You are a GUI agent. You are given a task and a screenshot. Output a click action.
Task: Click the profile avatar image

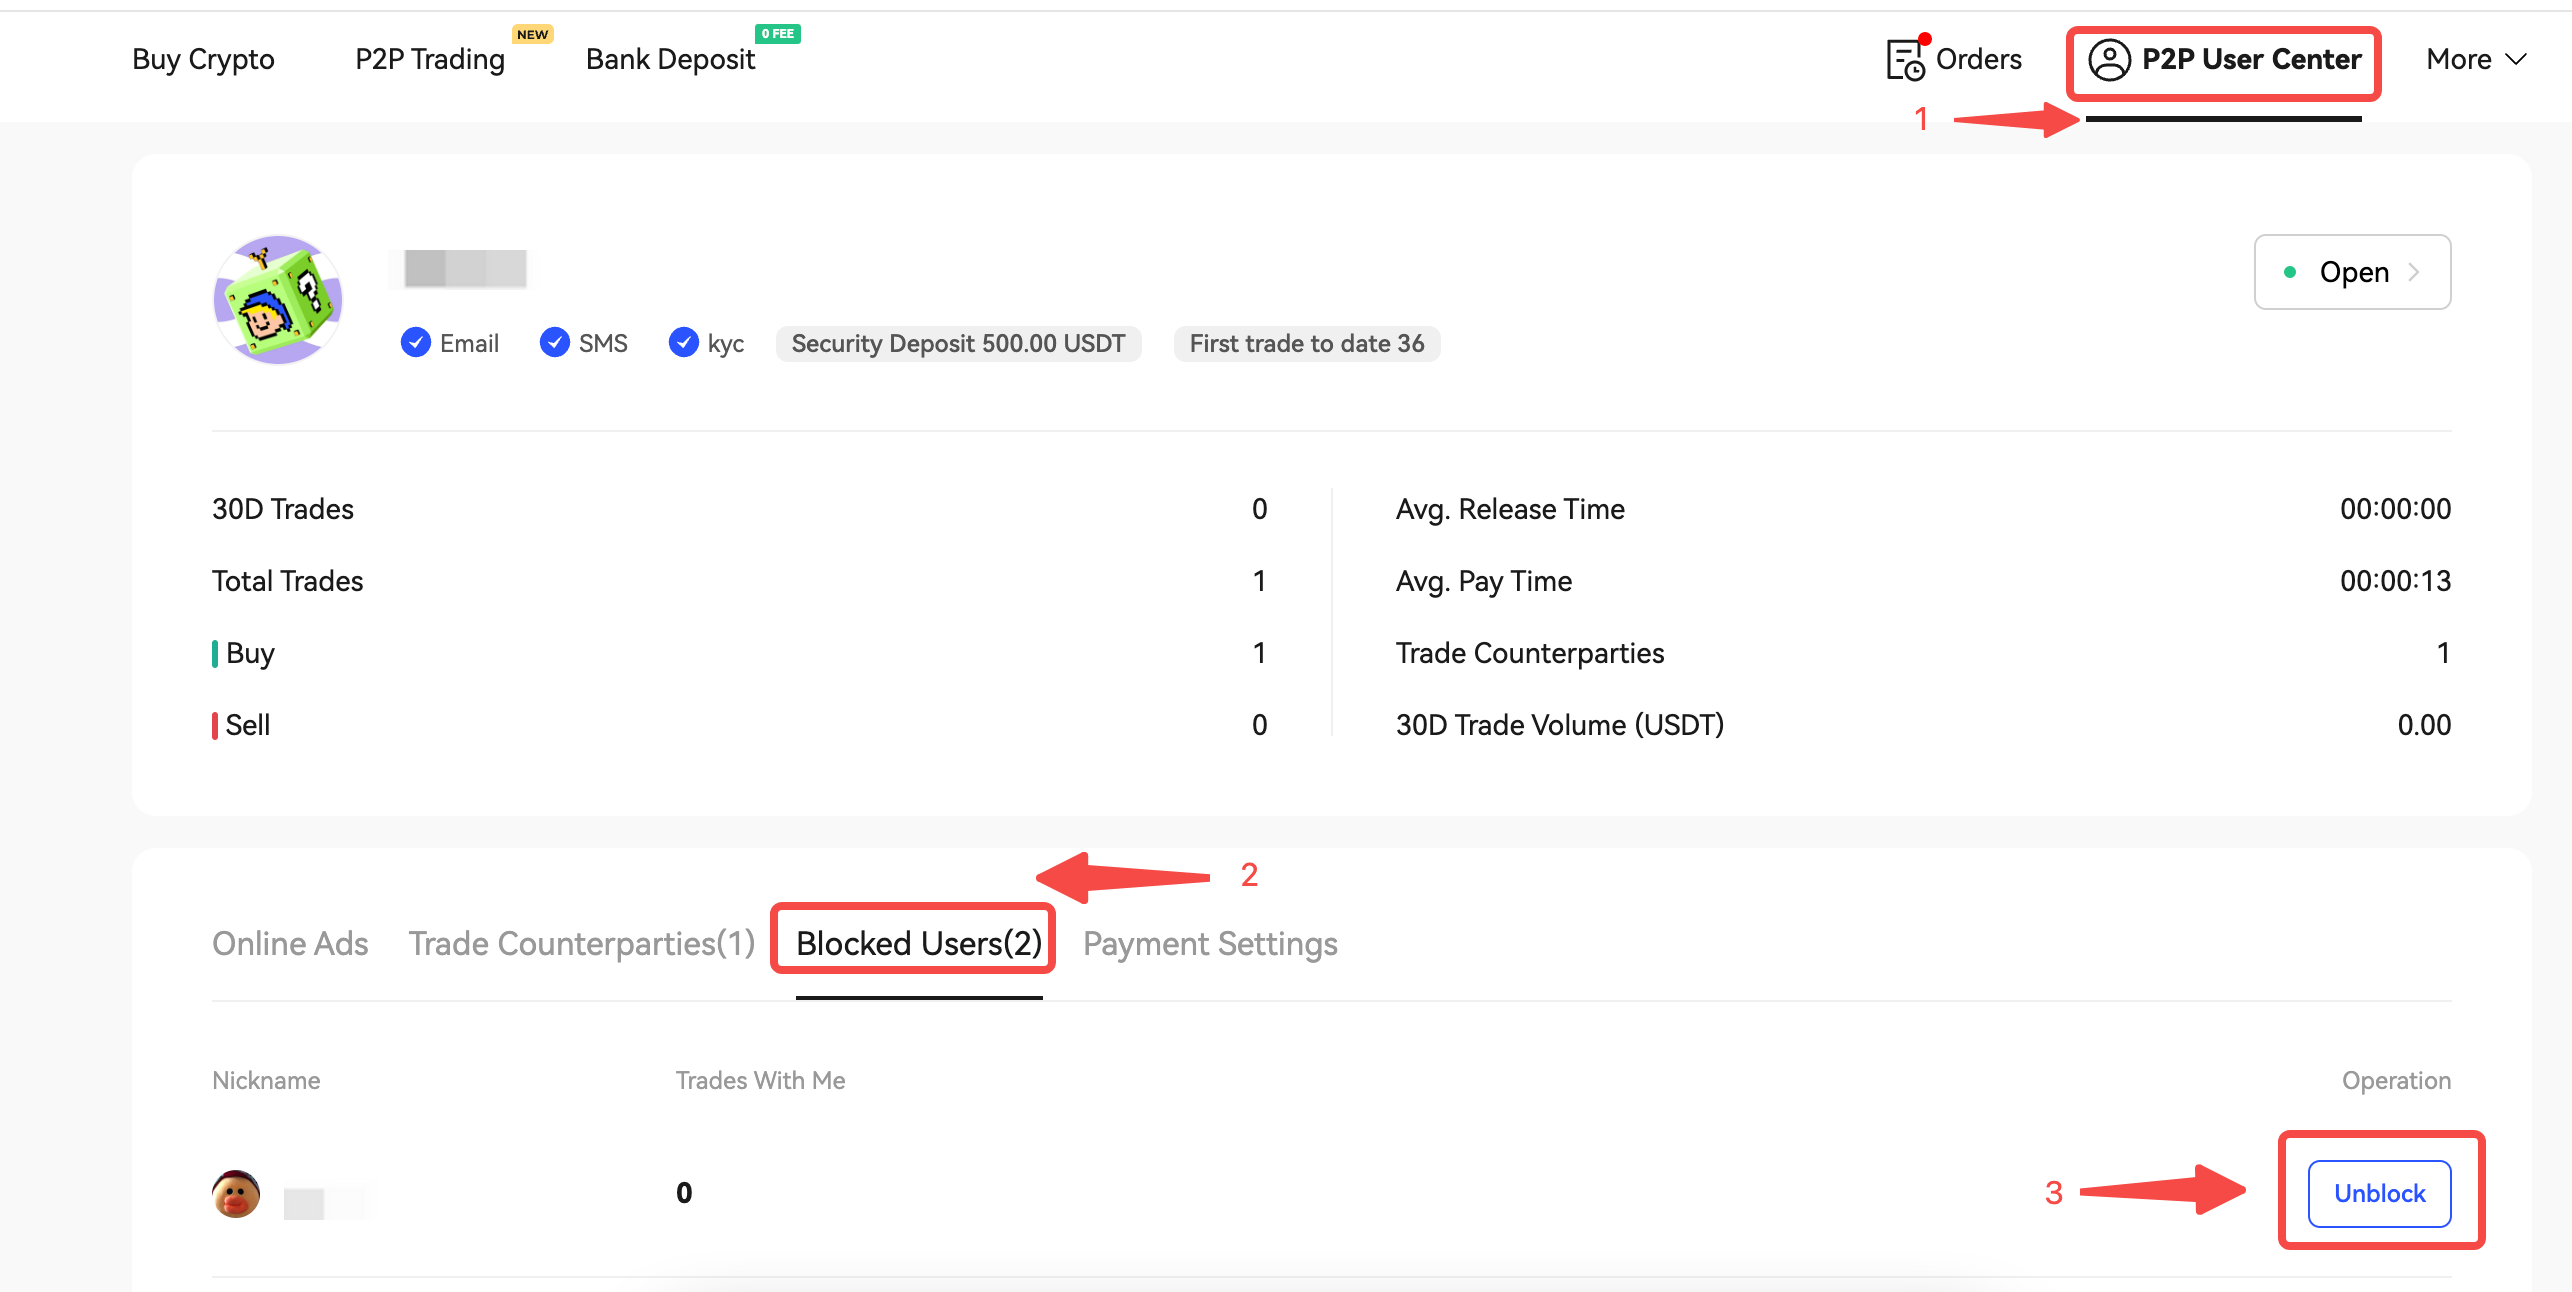pos(278,299)
